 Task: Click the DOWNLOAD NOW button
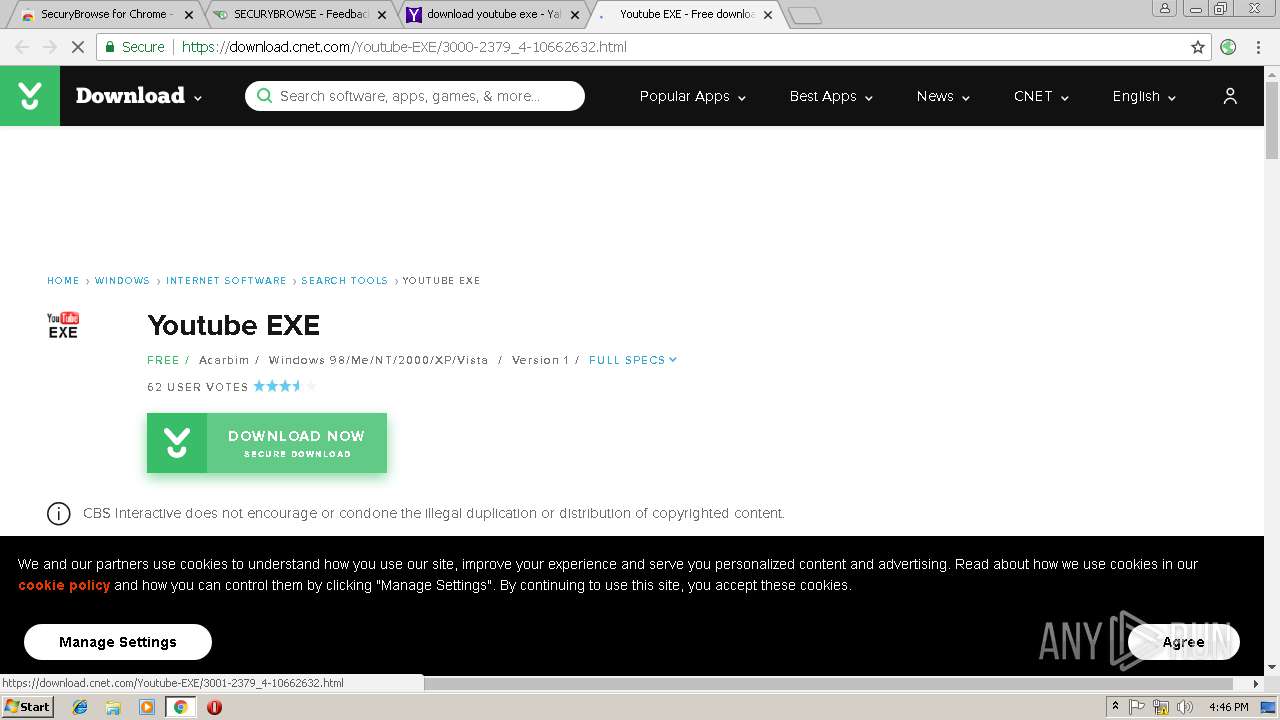click(x=267, y=443)
